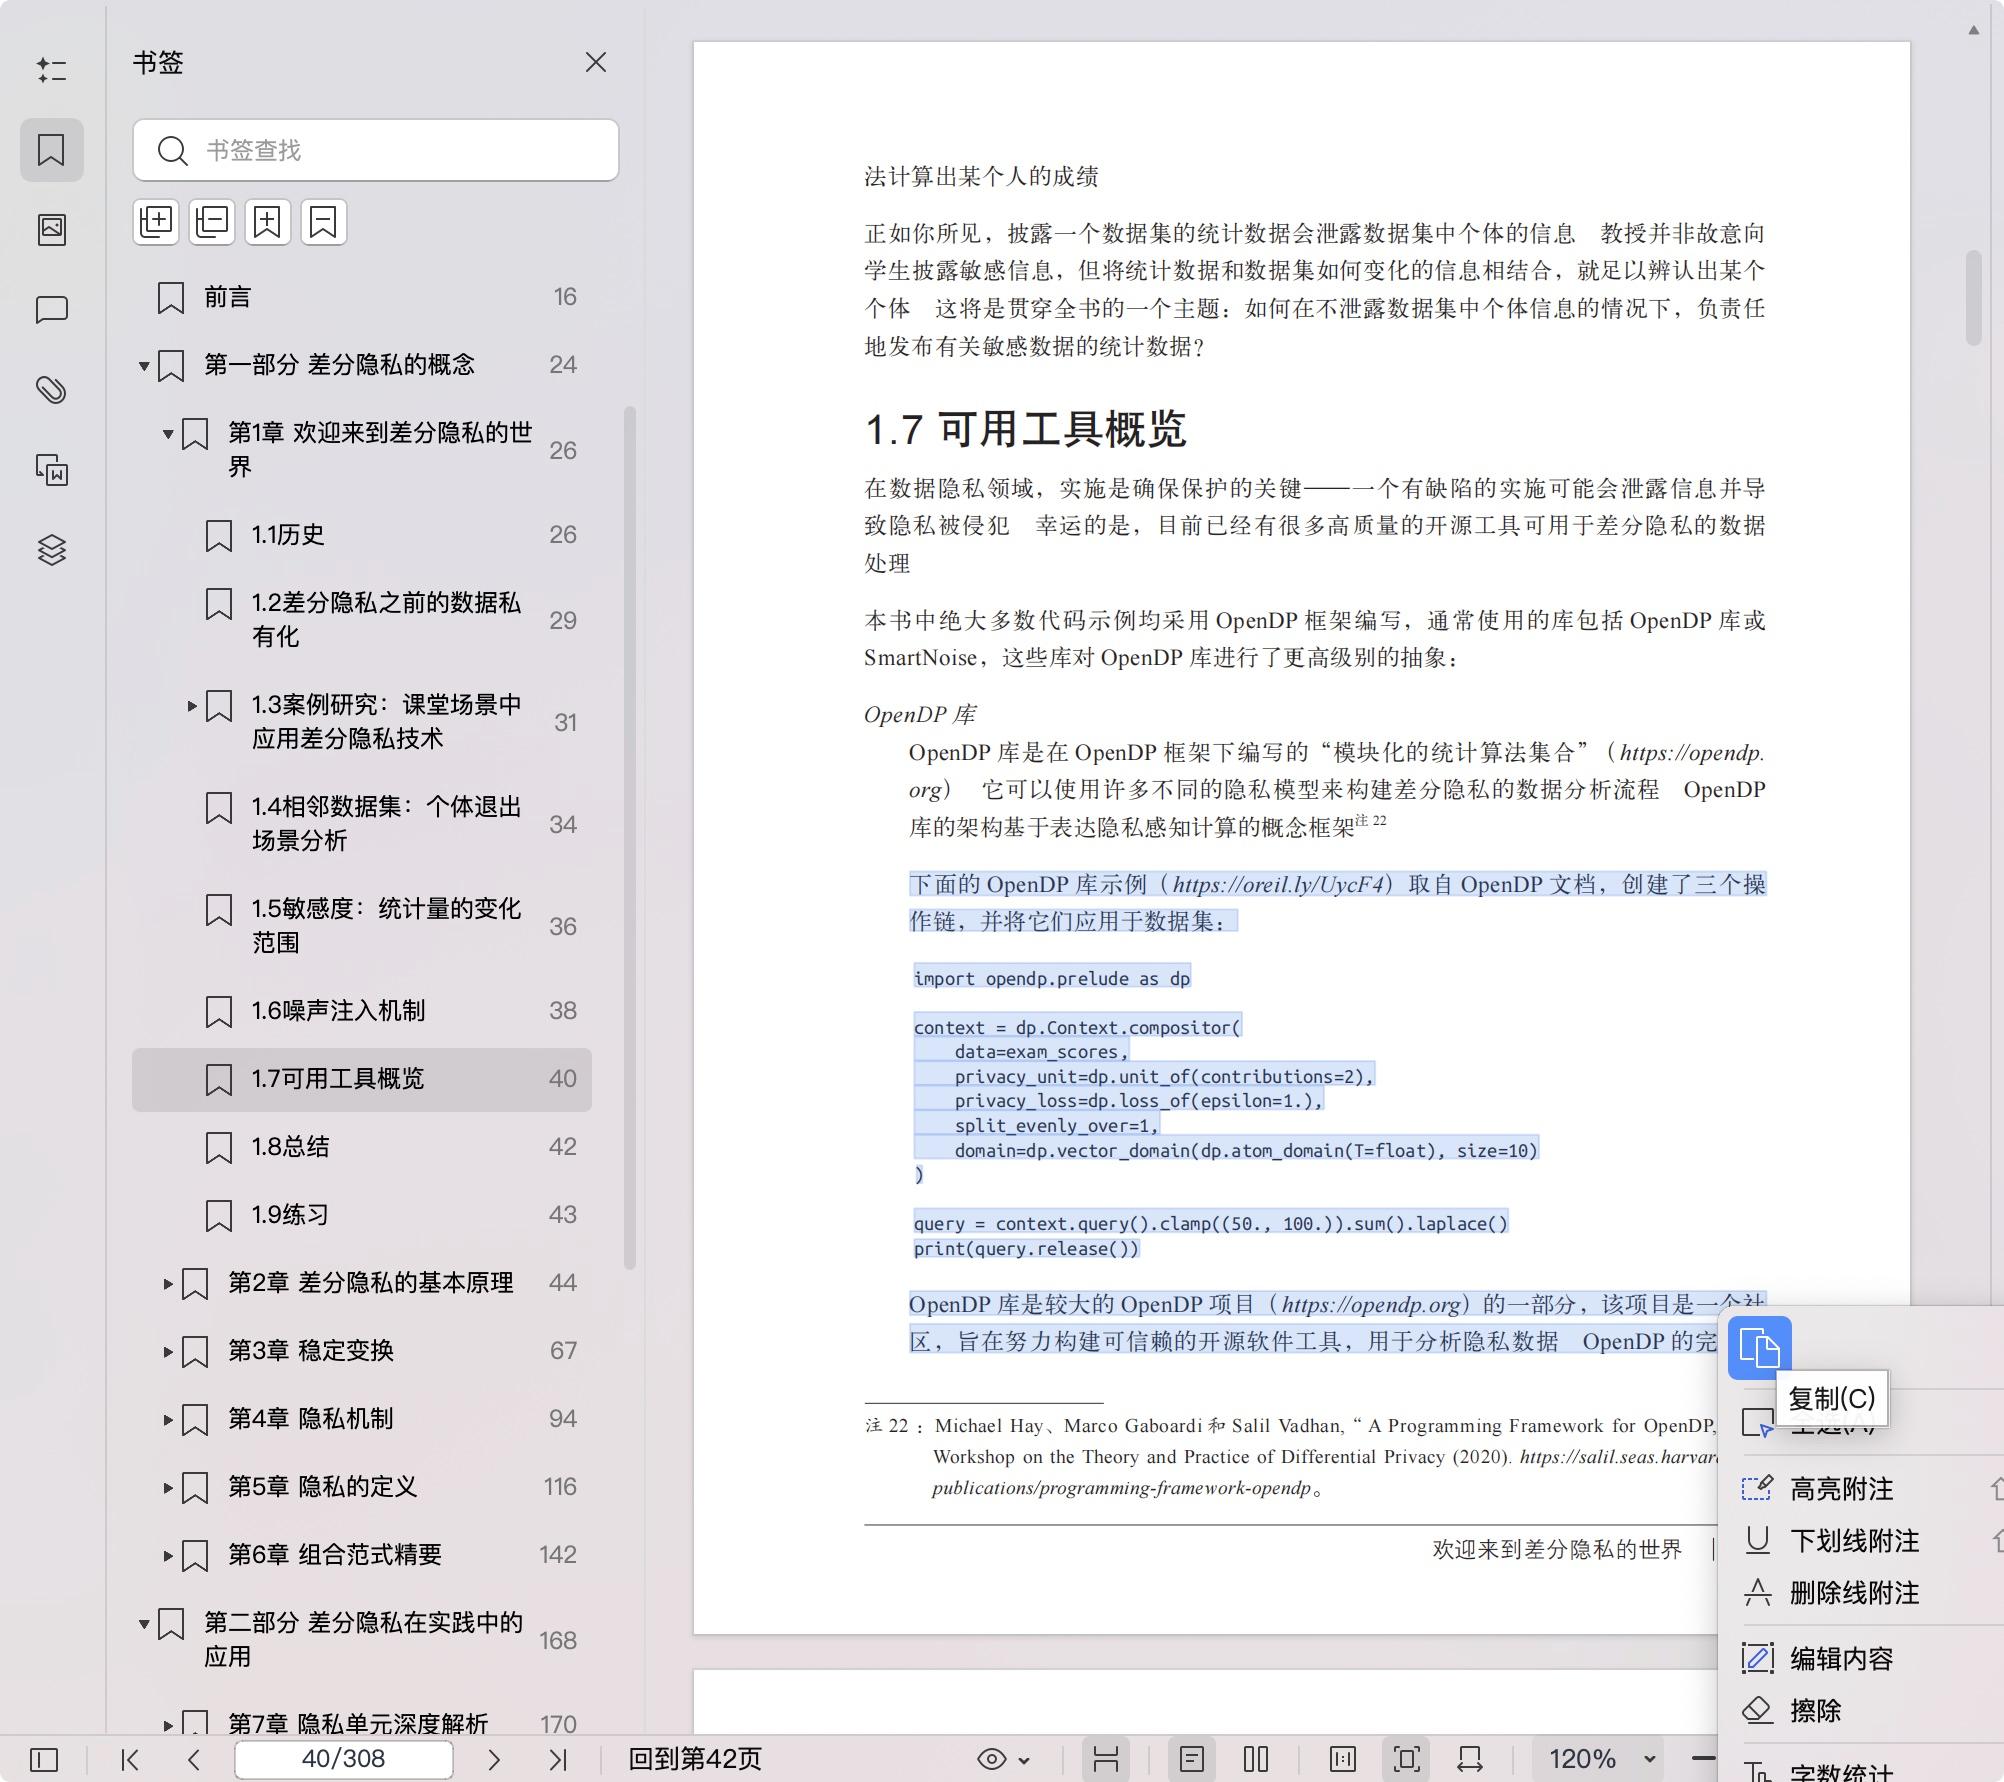Open the layers panel icon

pyautogui.click(x=52, y=550)
